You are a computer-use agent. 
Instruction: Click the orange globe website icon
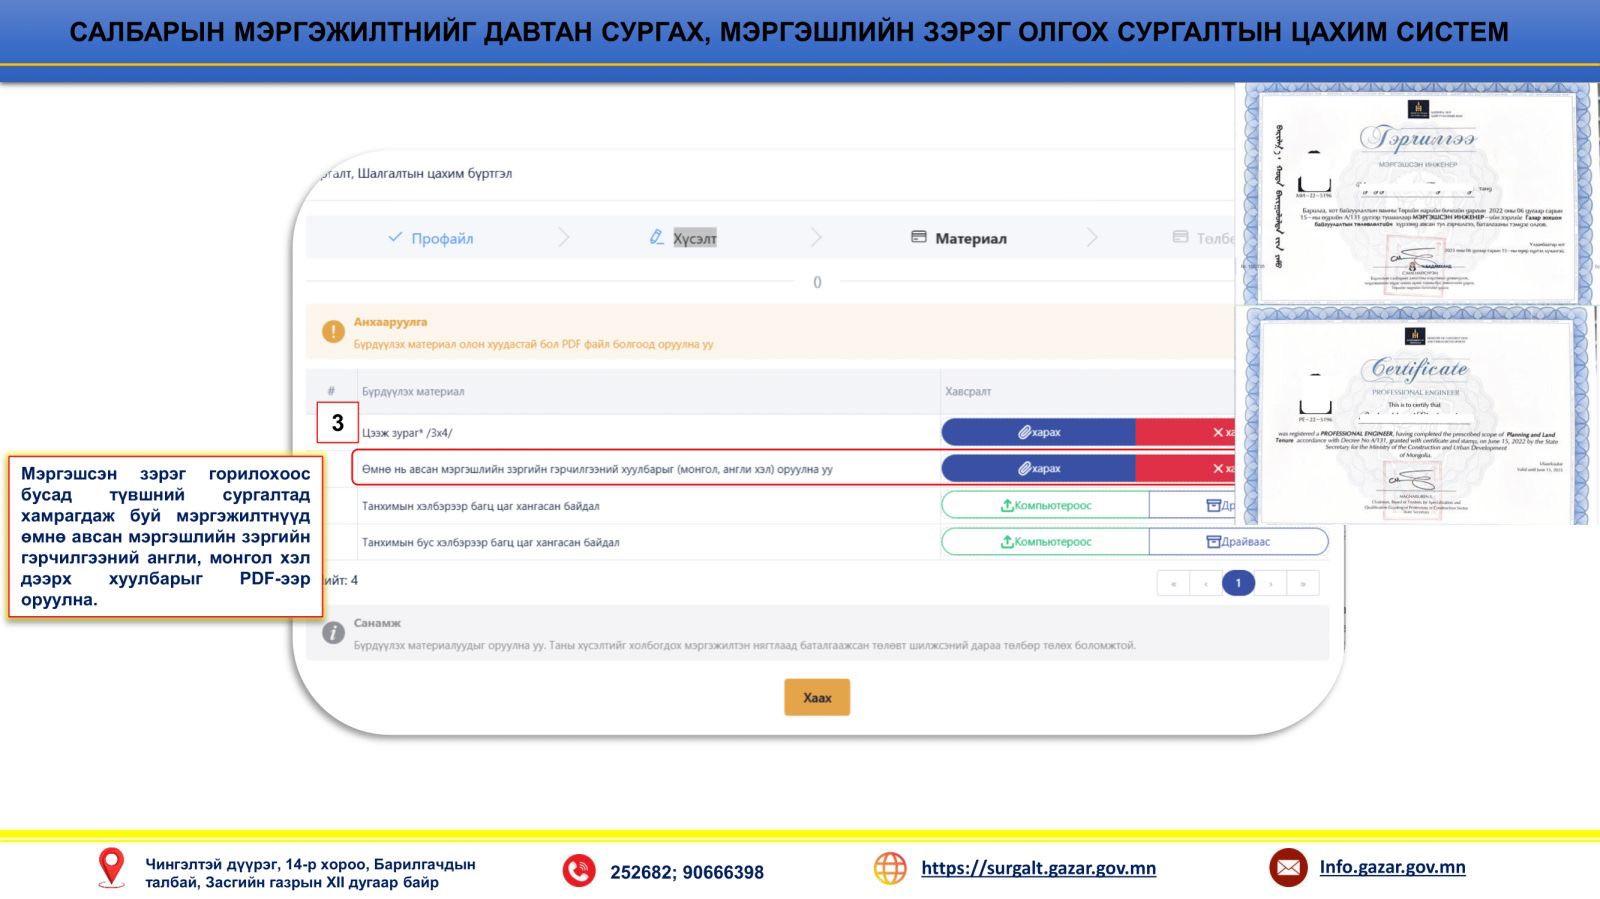point(889,868)
